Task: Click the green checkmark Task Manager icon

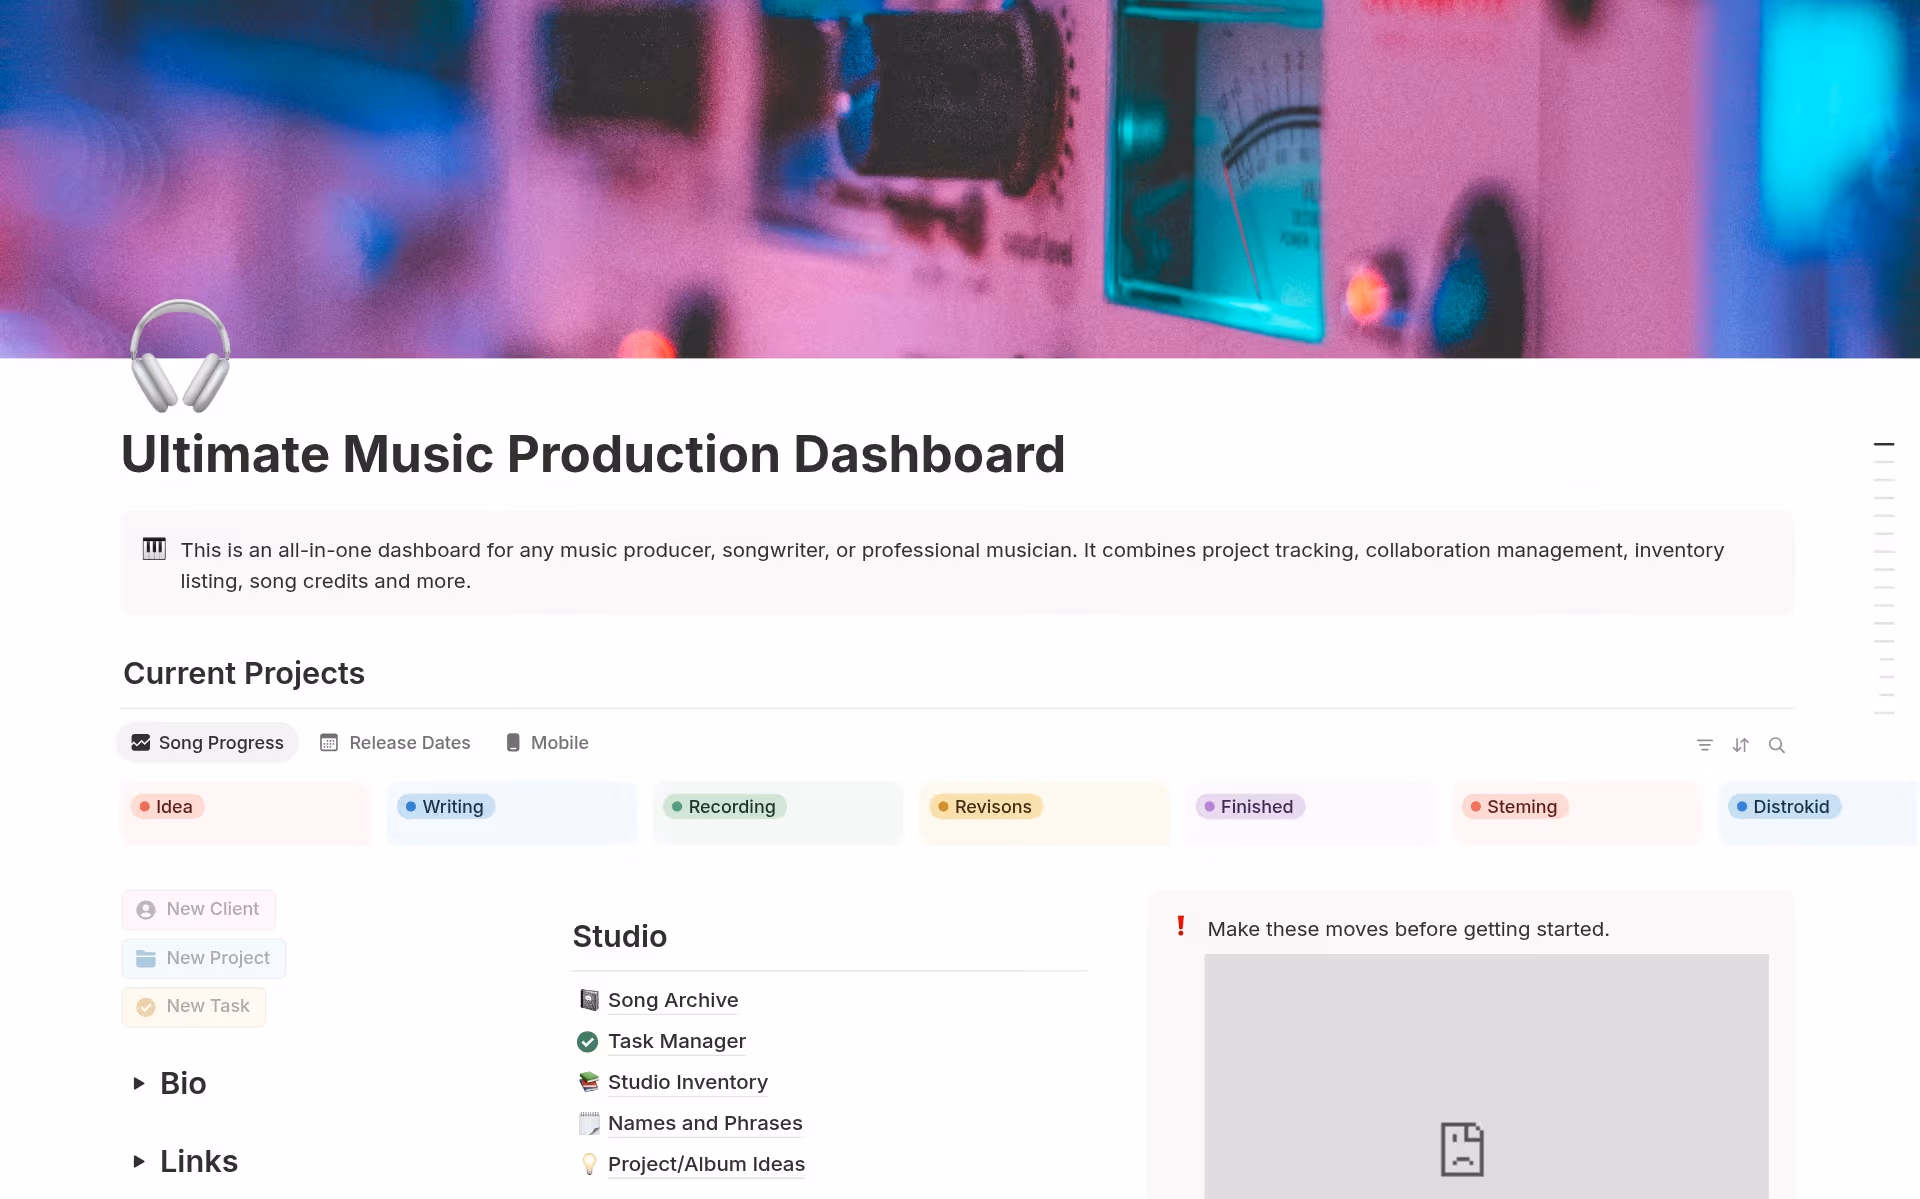Action: pos(588,1041)
